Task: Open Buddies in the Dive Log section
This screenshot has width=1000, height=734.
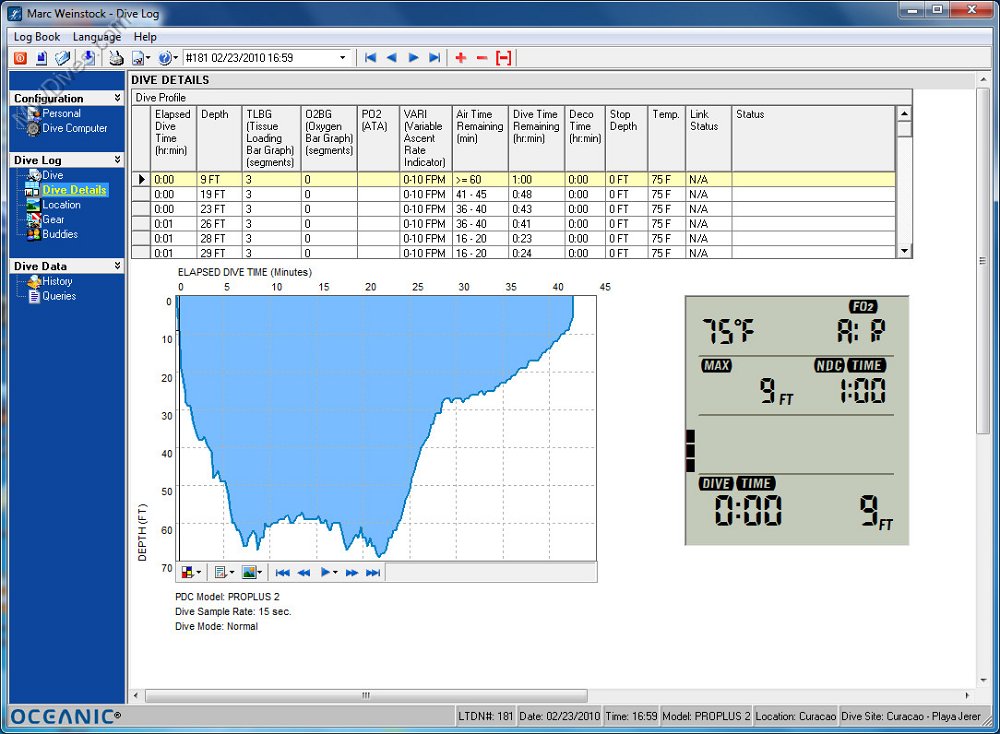Action: tap(60, 234)
